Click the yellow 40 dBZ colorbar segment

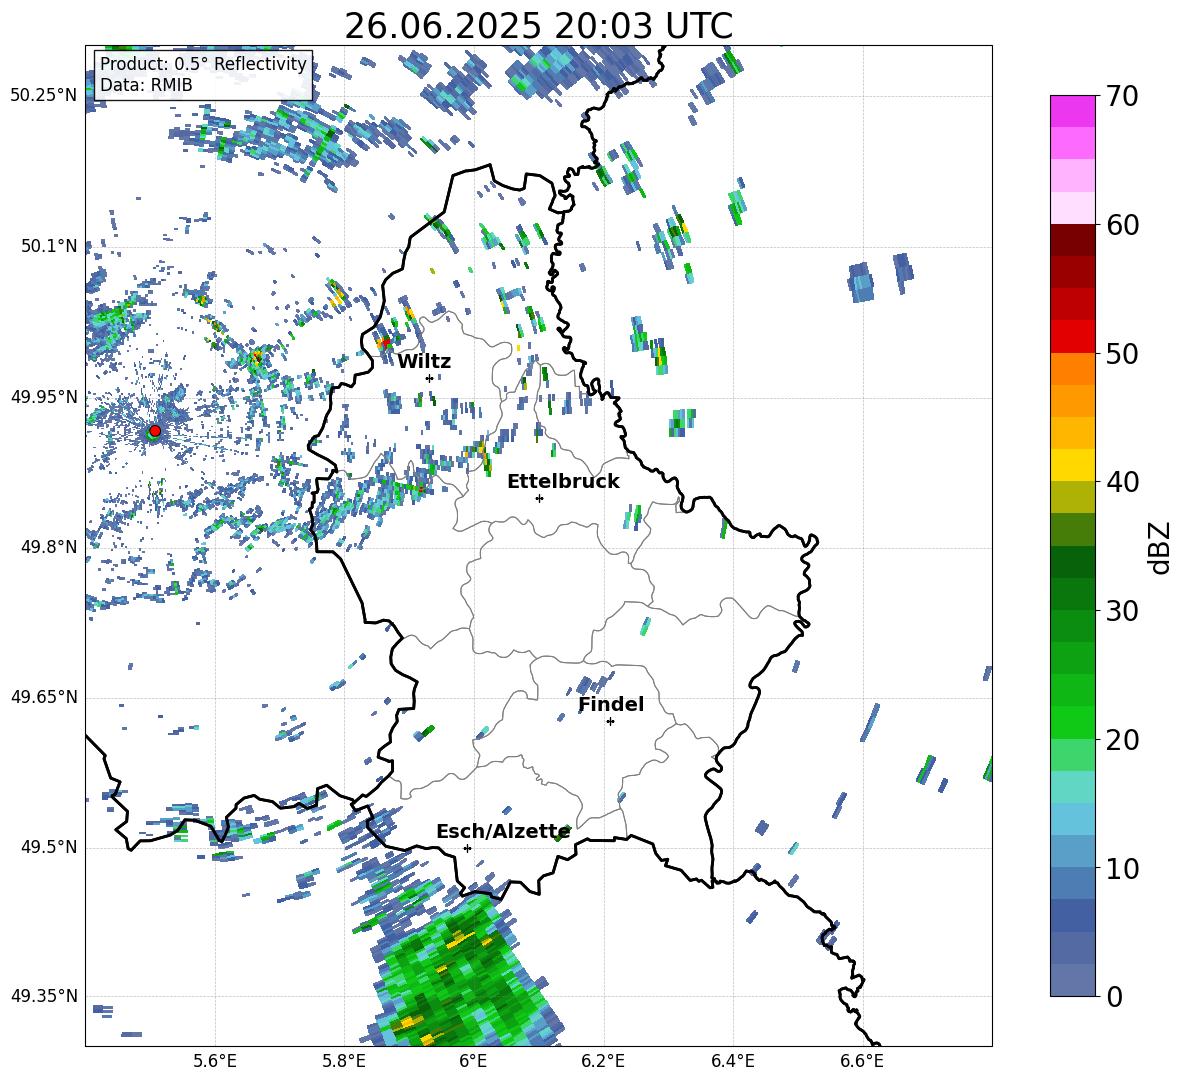click(1072, 465)
